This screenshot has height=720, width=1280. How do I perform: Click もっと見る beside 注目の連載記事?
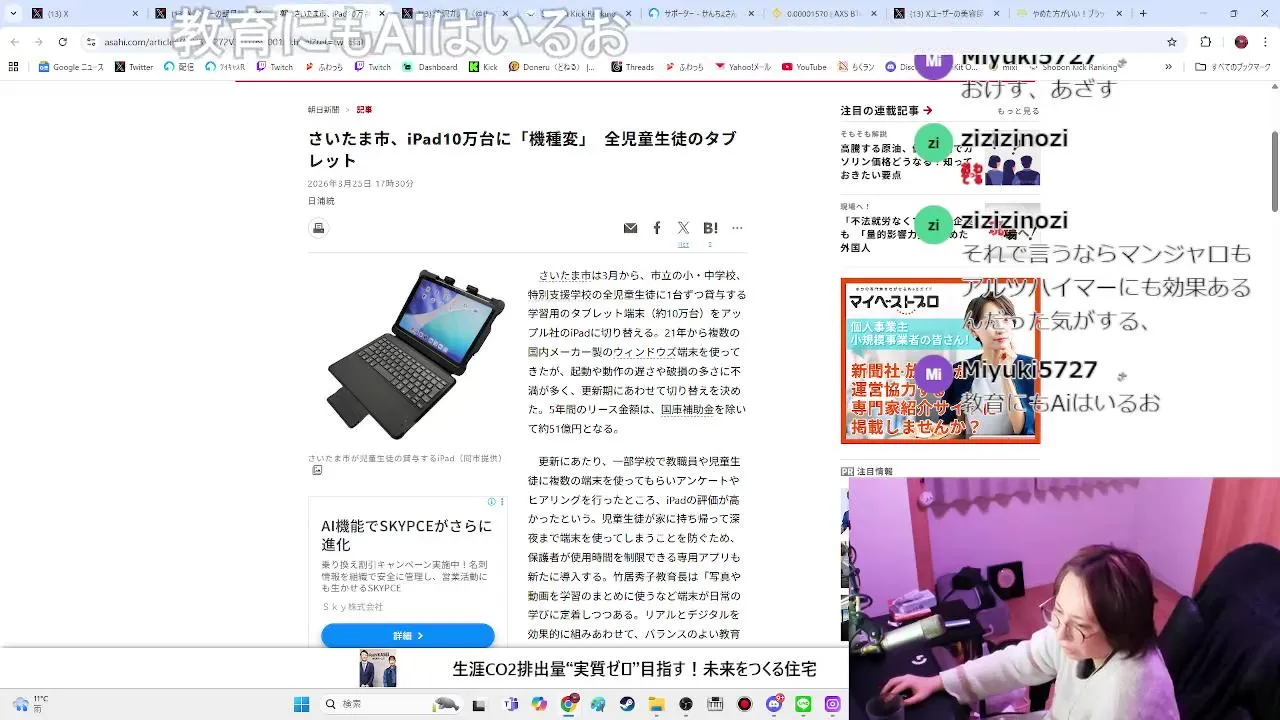(x=1018, y=111)
